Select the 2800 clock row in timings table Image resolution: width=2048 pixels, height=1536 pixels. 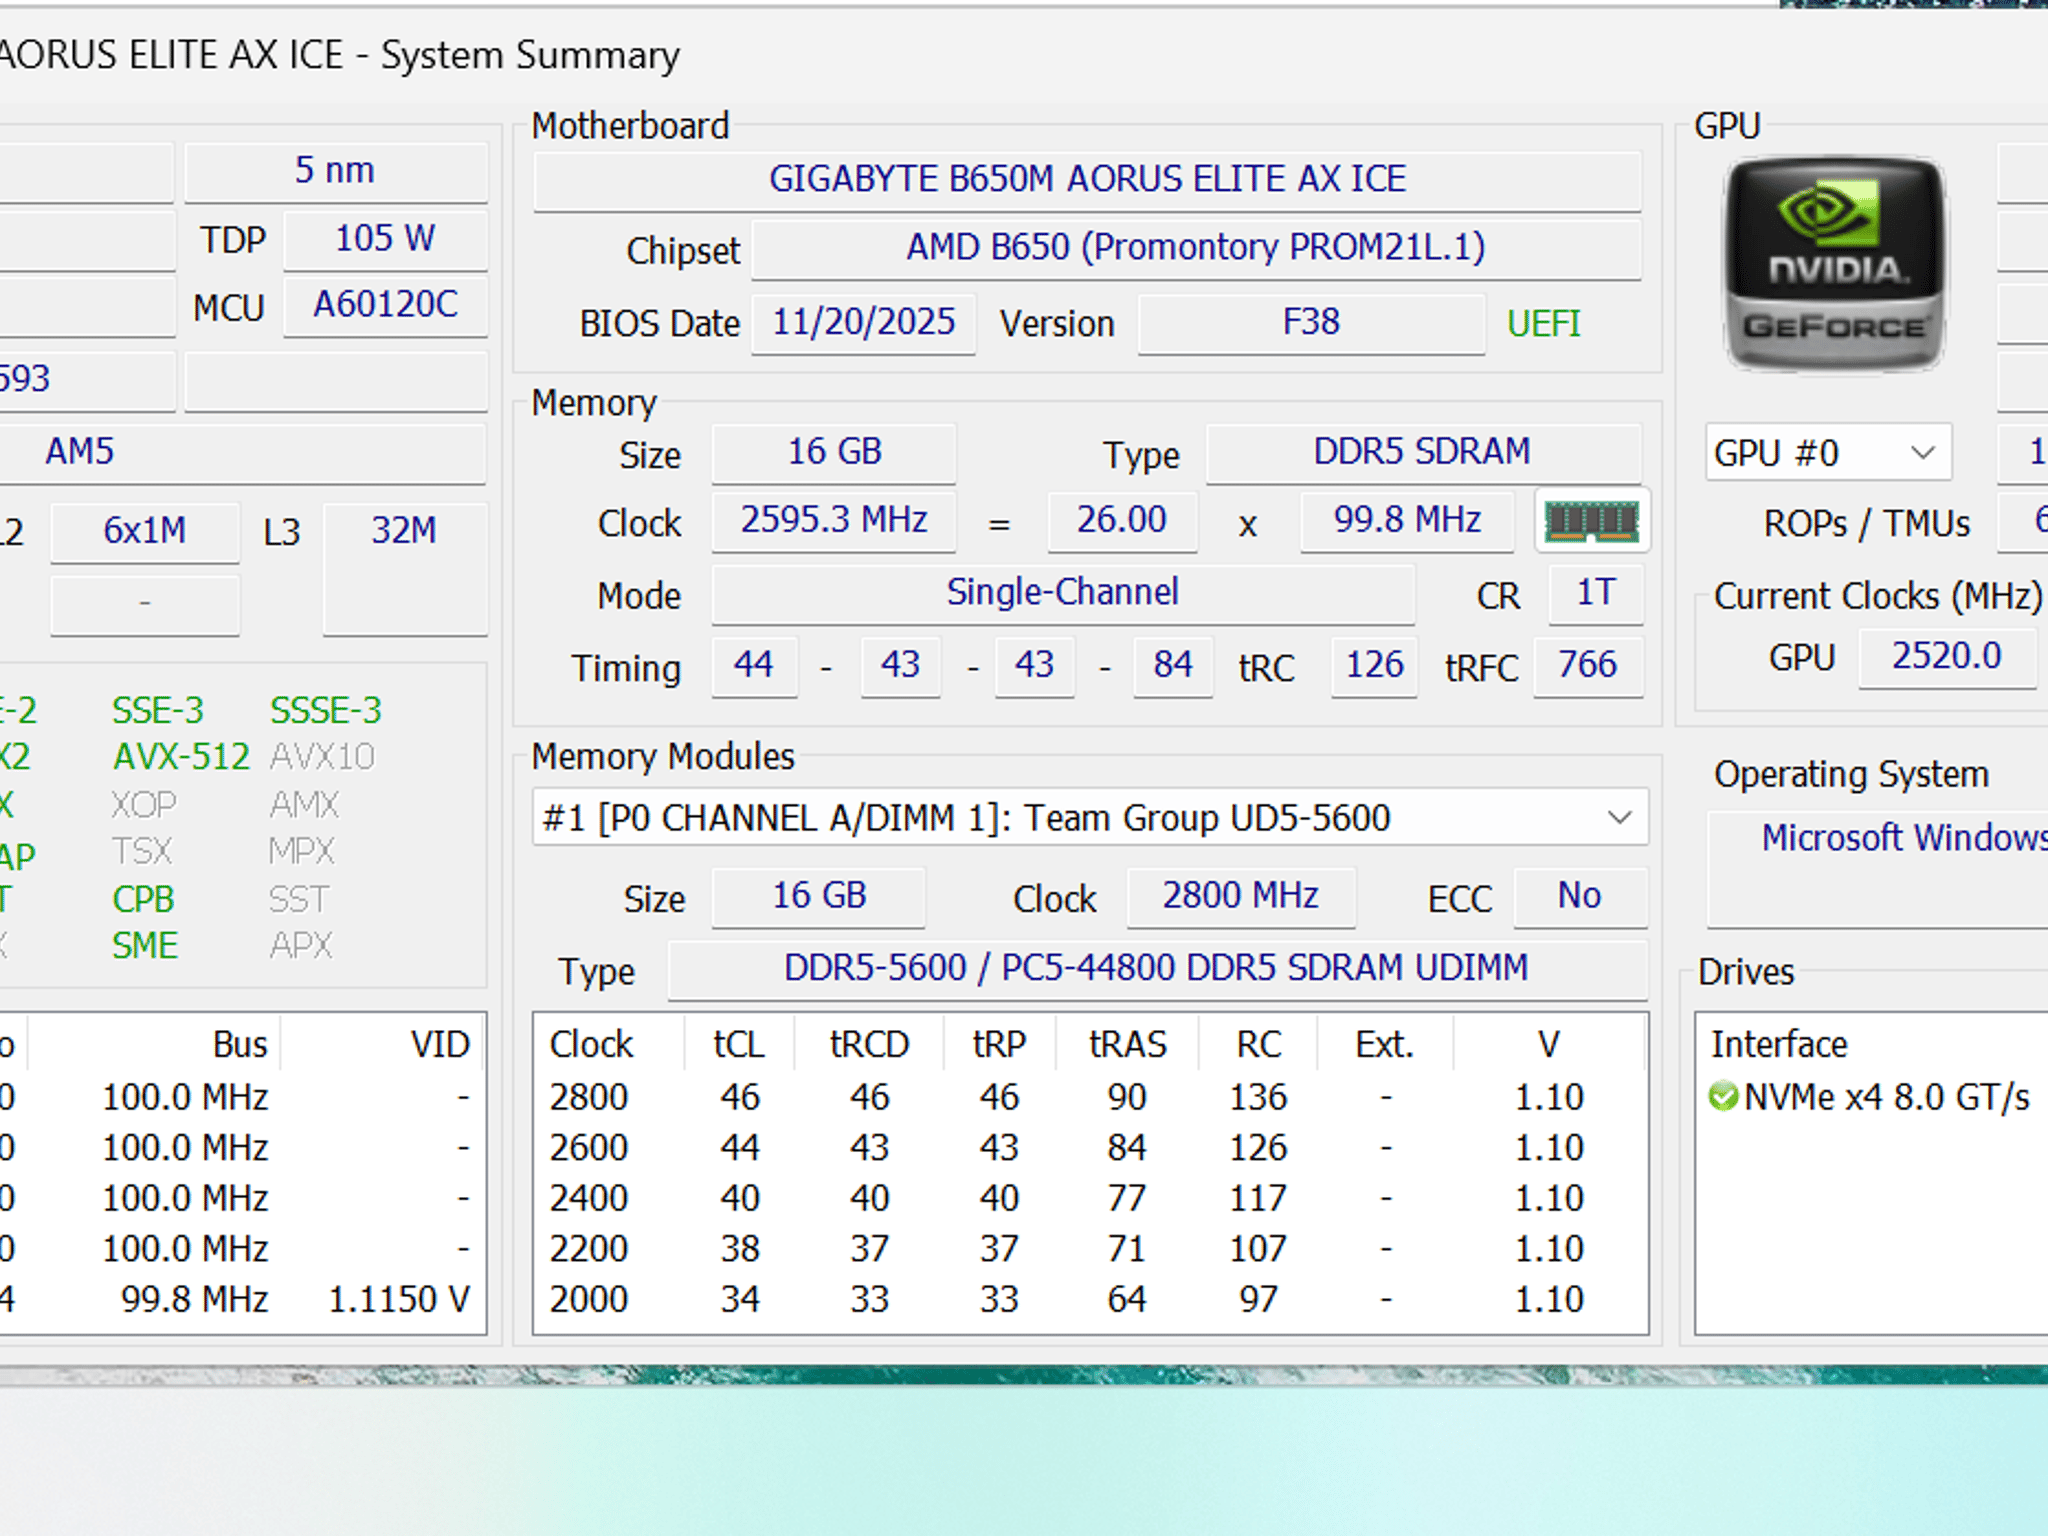point(1090,1098)
